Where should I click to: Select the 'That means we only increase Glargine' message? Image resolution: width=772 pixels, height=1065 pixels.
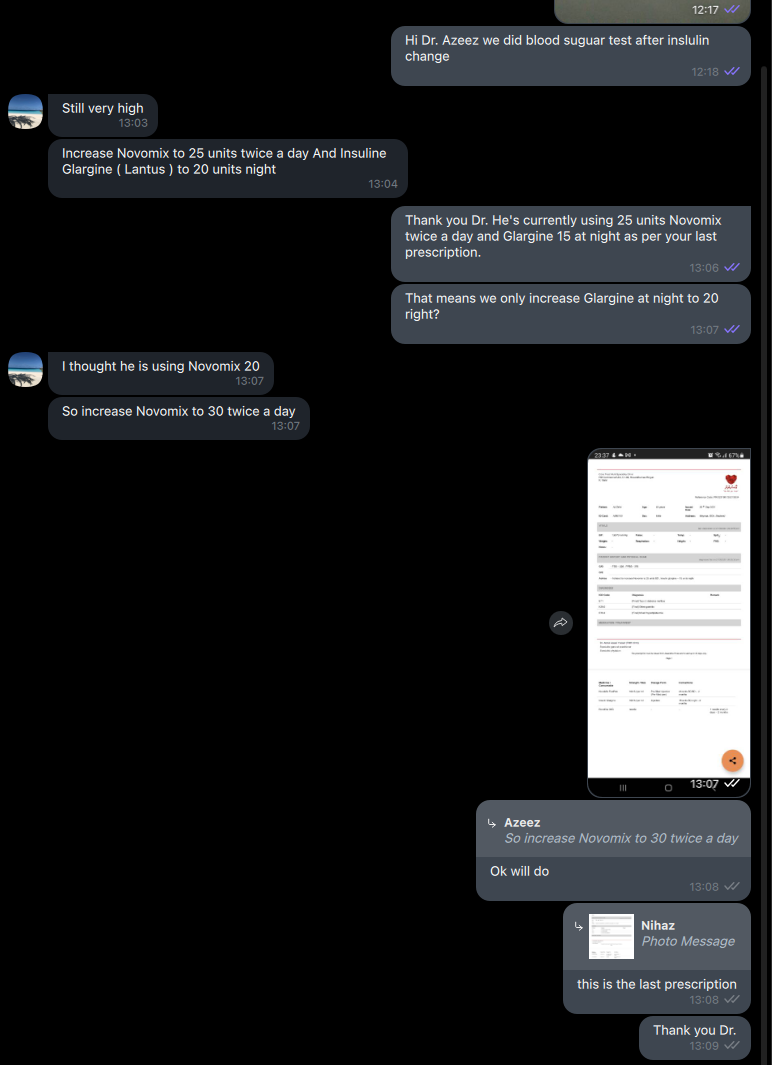pos(570,314)
